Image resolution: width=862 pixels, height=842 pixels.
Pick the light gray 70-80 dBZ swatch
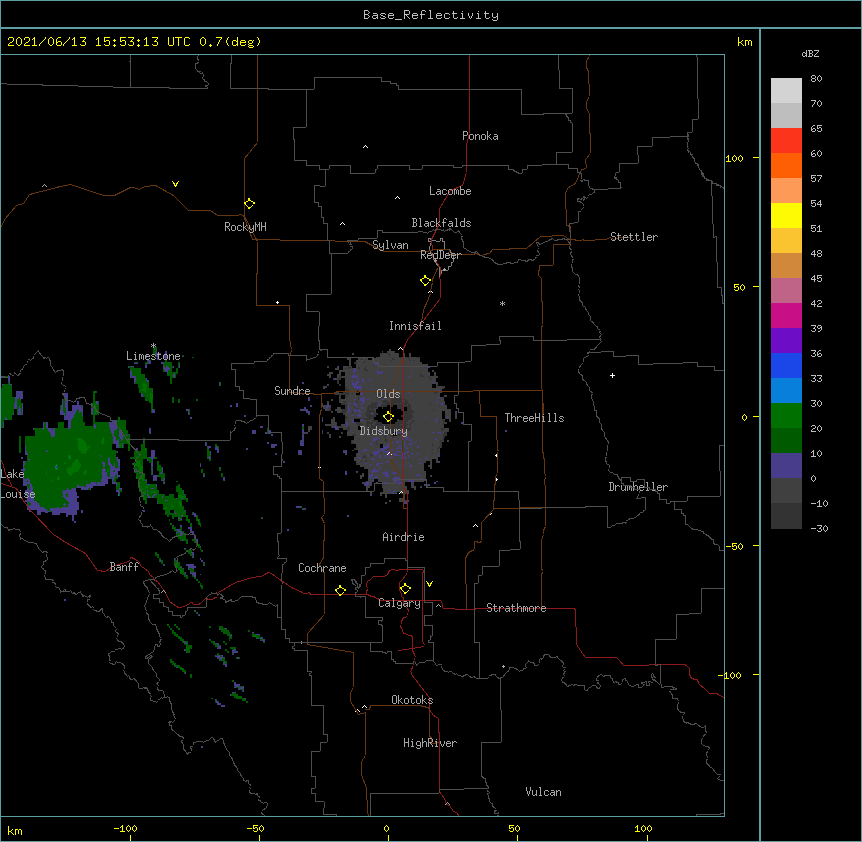pos(786,91)
